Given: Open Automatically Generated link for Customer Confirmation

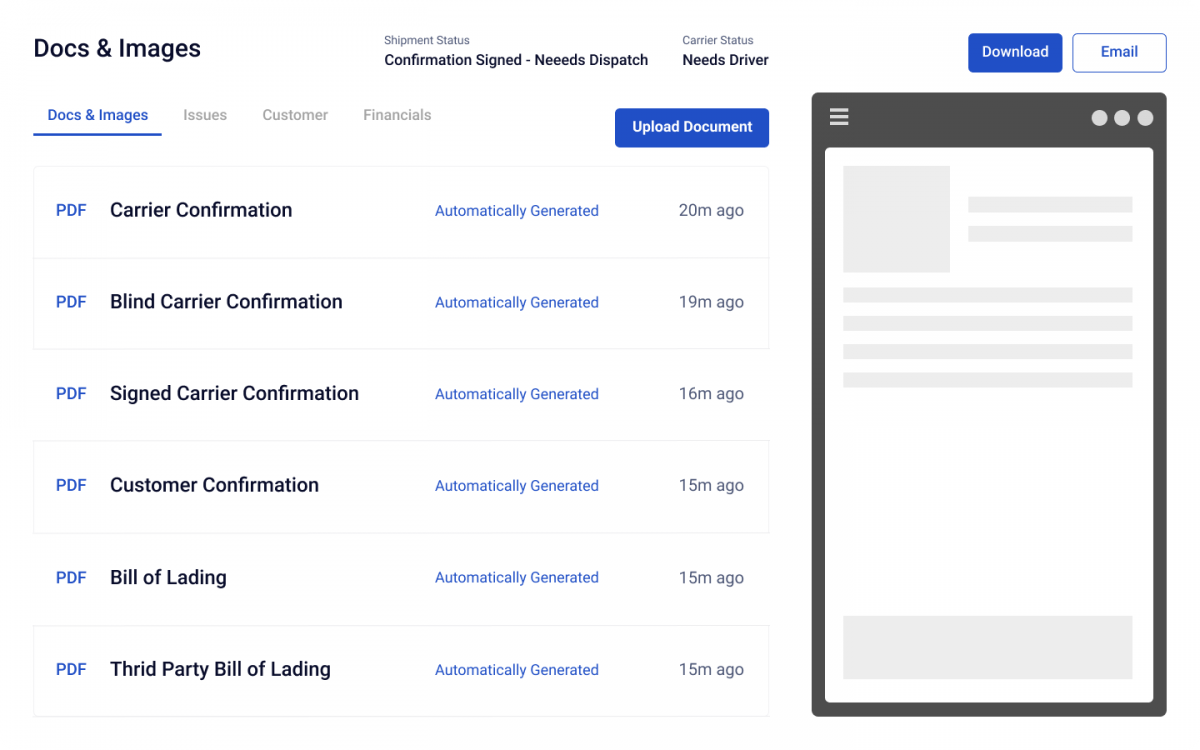Looking at the screenshot, I should (516, 485).
